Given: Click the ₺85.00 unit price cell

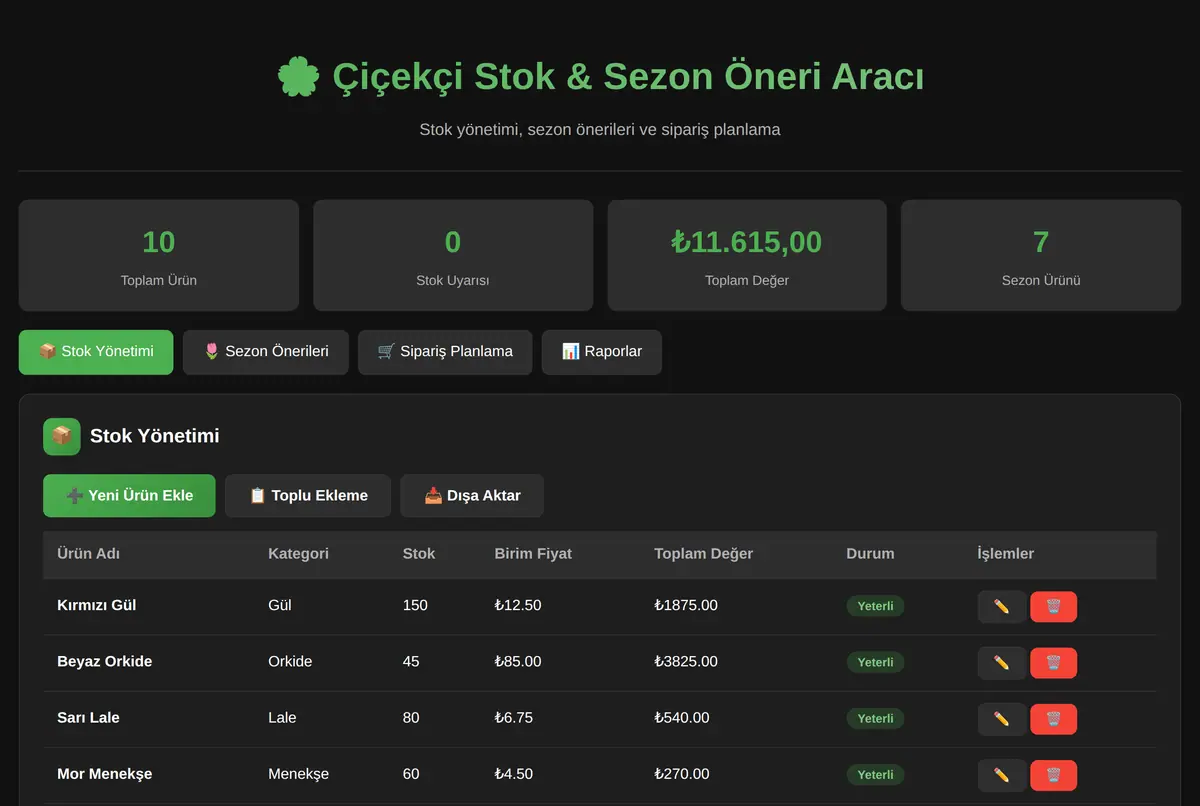Looking at the screenshot, I should tap(518, 662).
